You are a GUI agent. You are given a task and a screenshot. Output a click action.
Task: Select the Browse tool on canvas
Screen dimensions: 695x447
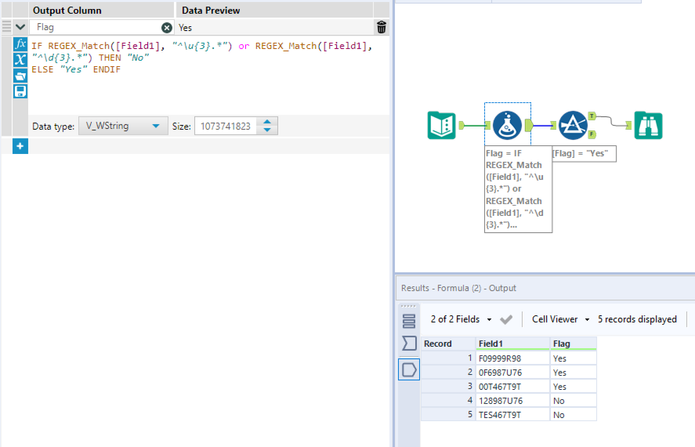click(x=648, y=125)
